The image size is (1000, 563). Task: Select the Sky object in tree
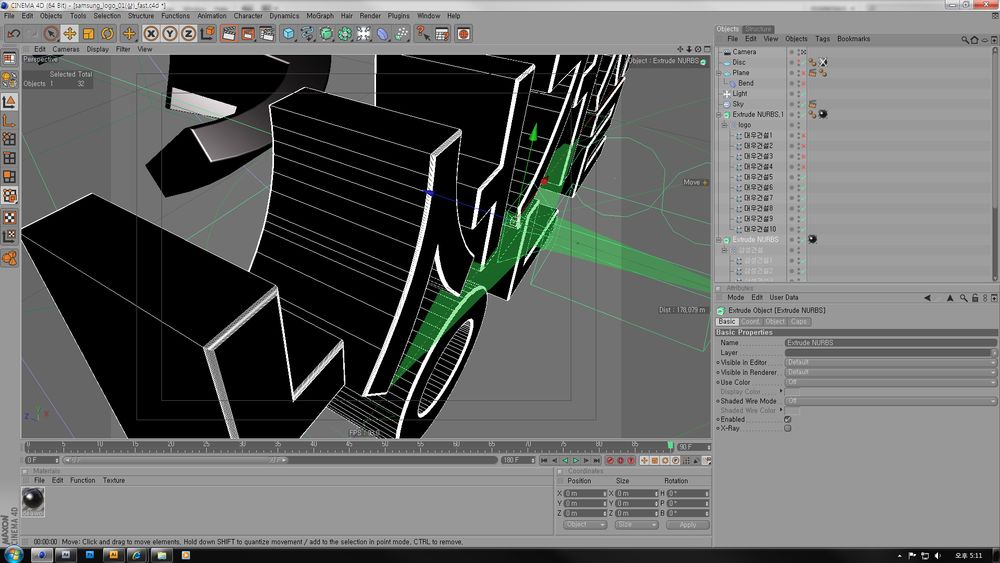tap(738, 104)
